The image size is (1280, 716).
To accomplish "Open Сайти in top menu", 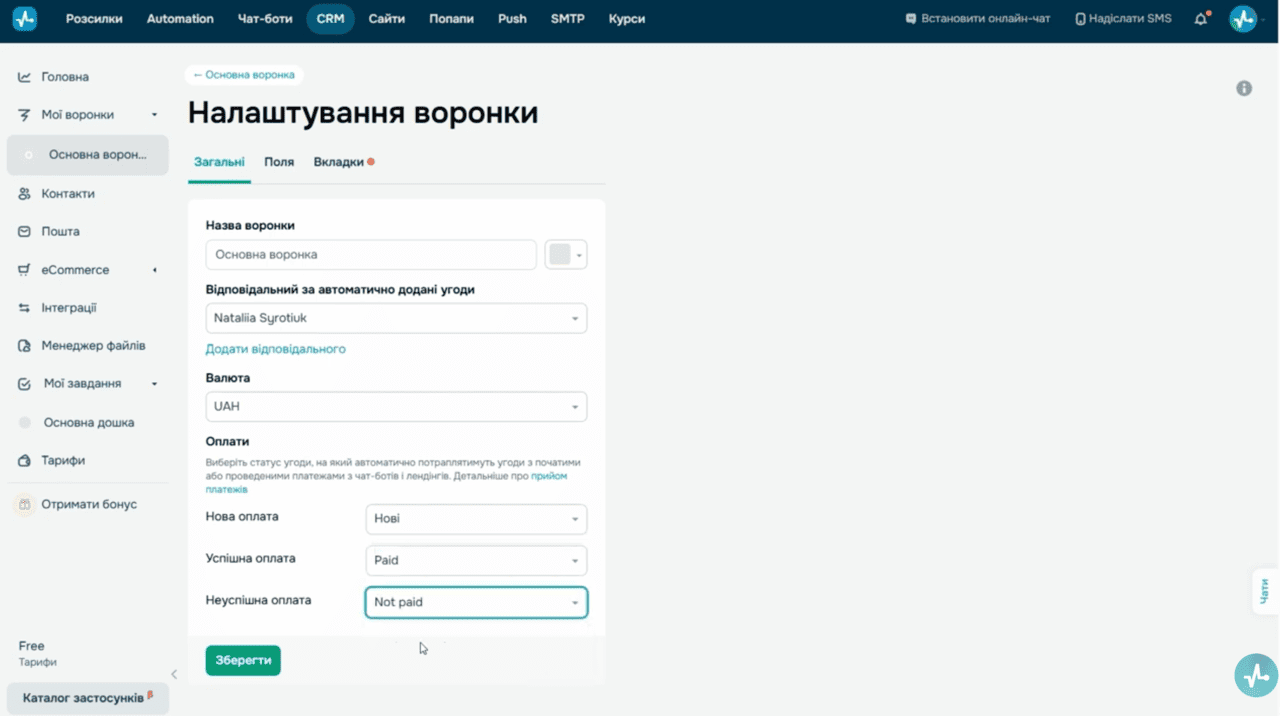I will pos(386,19).
